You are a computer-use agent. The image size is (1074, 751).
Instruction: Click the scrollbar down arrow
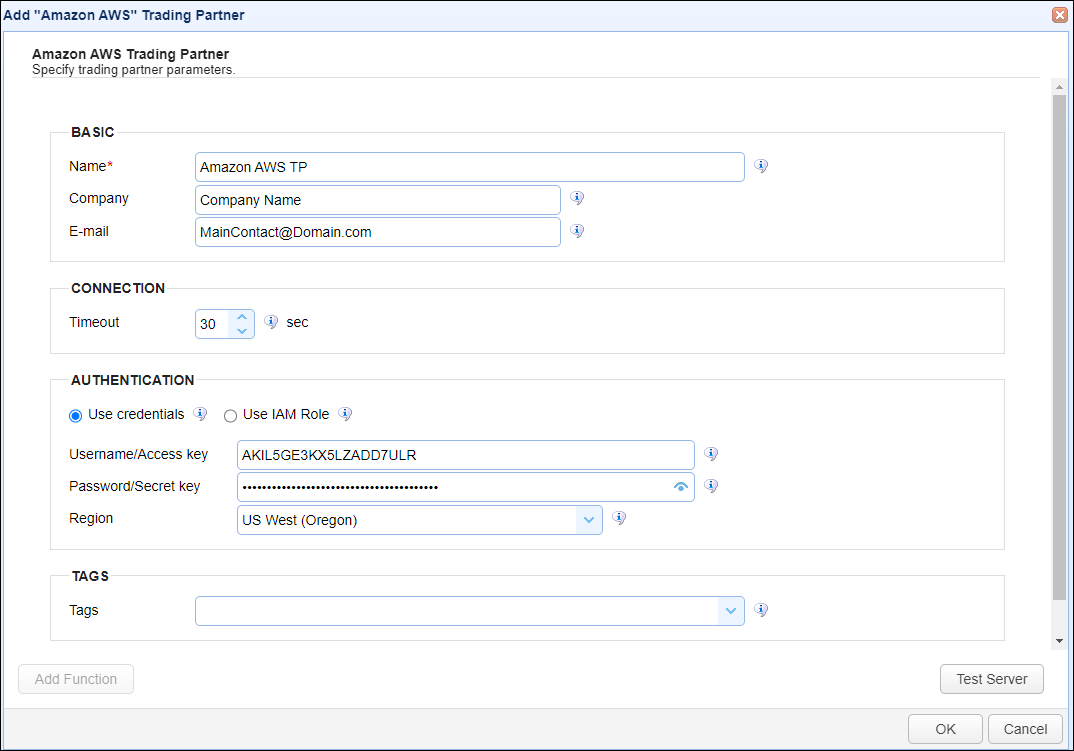coord(1060,641)
